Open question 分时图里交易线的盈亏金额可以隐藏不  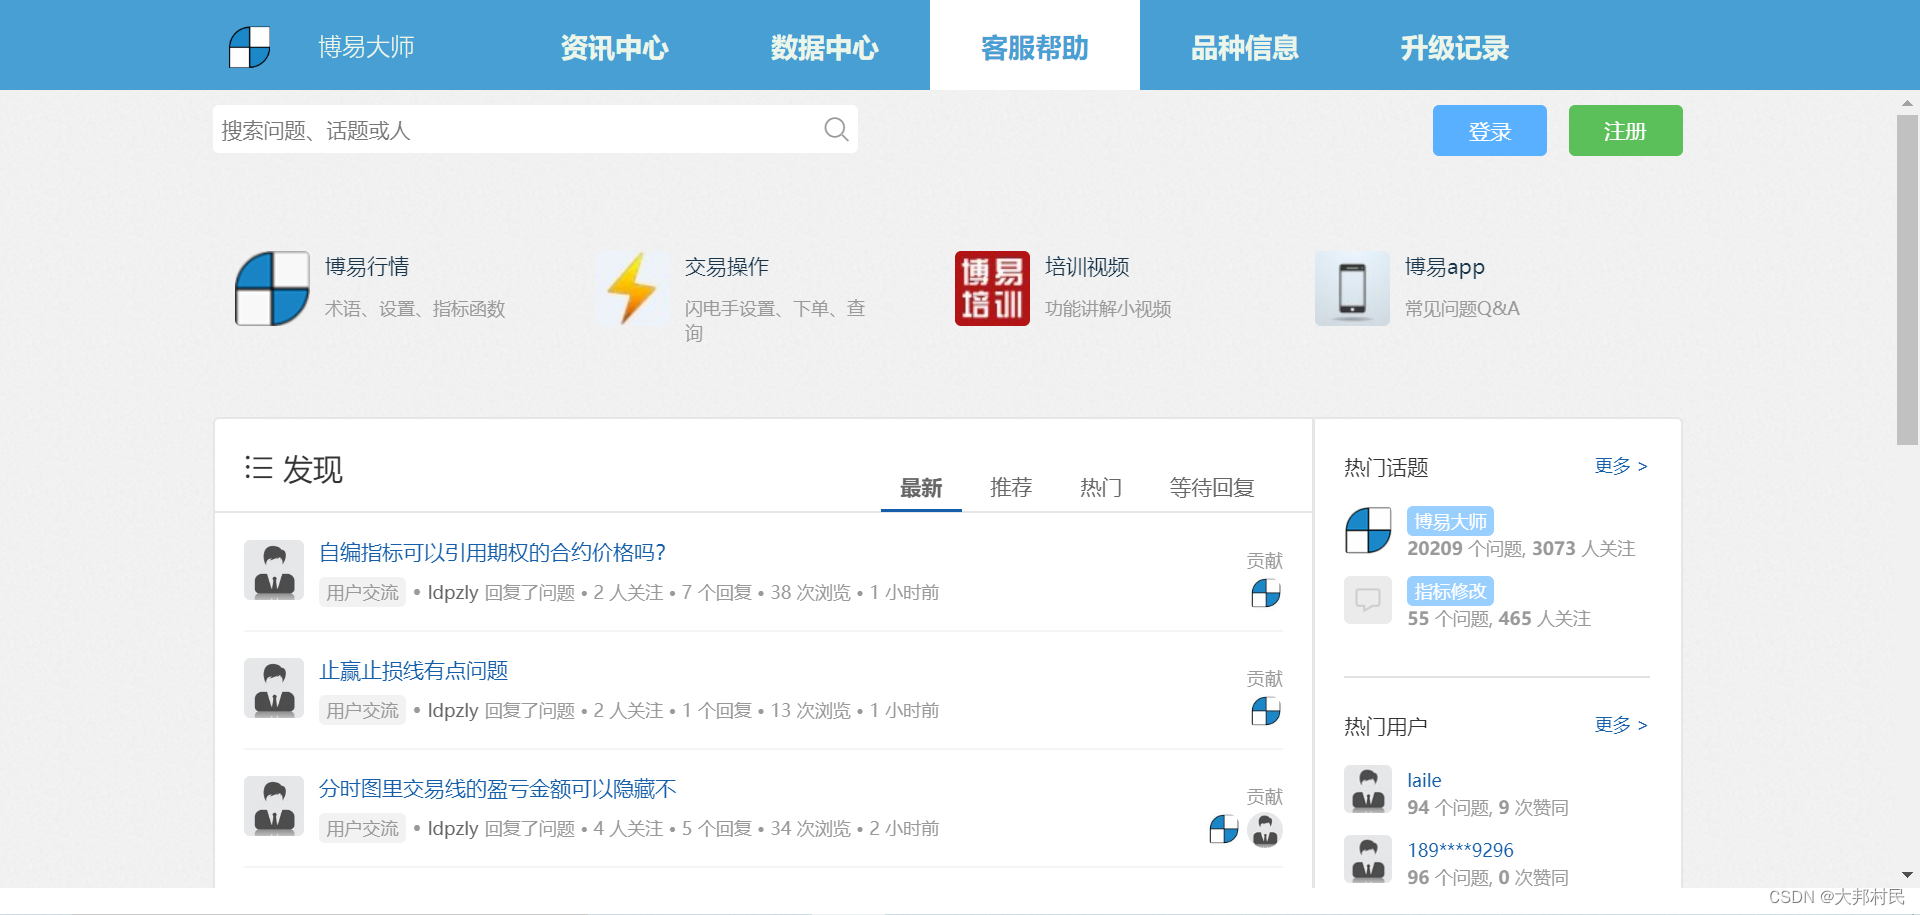(498, 788)
